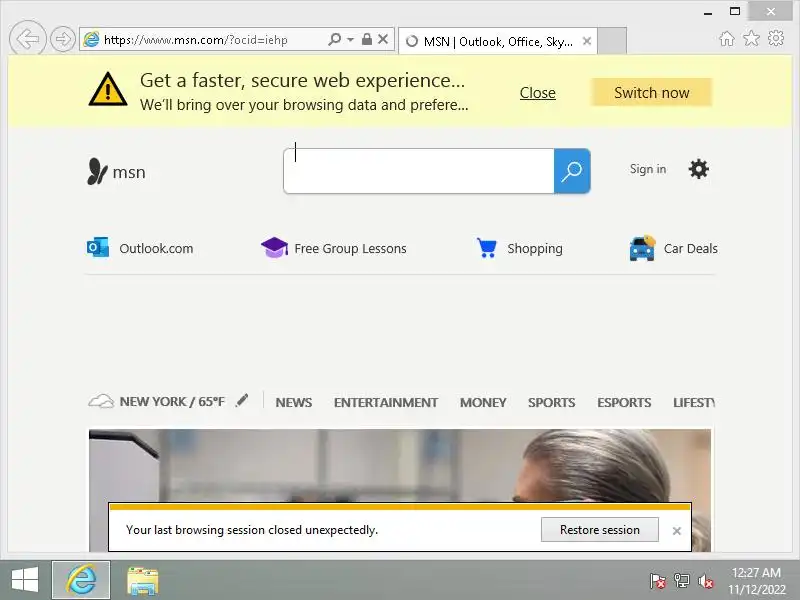
Task: Open Favorites with the star icon
Action: [751, 38]
